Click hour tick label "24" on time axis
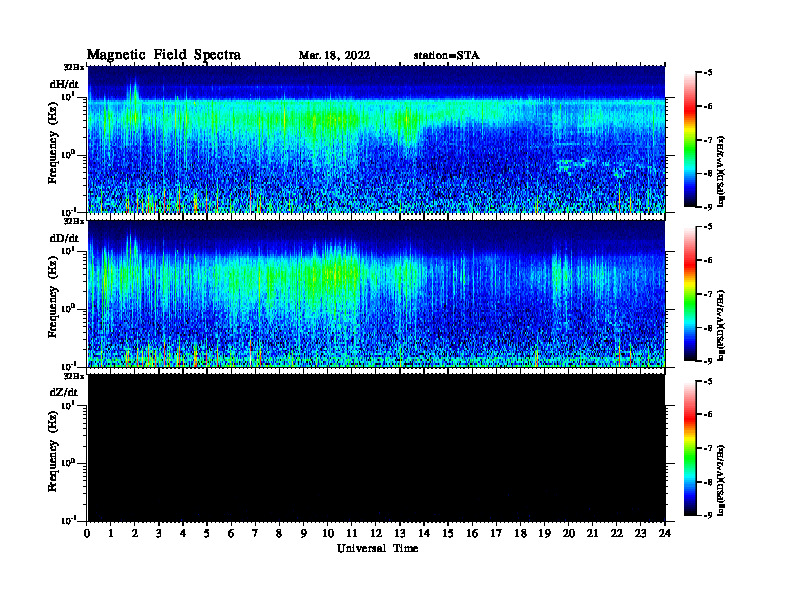Screen dimensions: 792x612 pos(665,534)
